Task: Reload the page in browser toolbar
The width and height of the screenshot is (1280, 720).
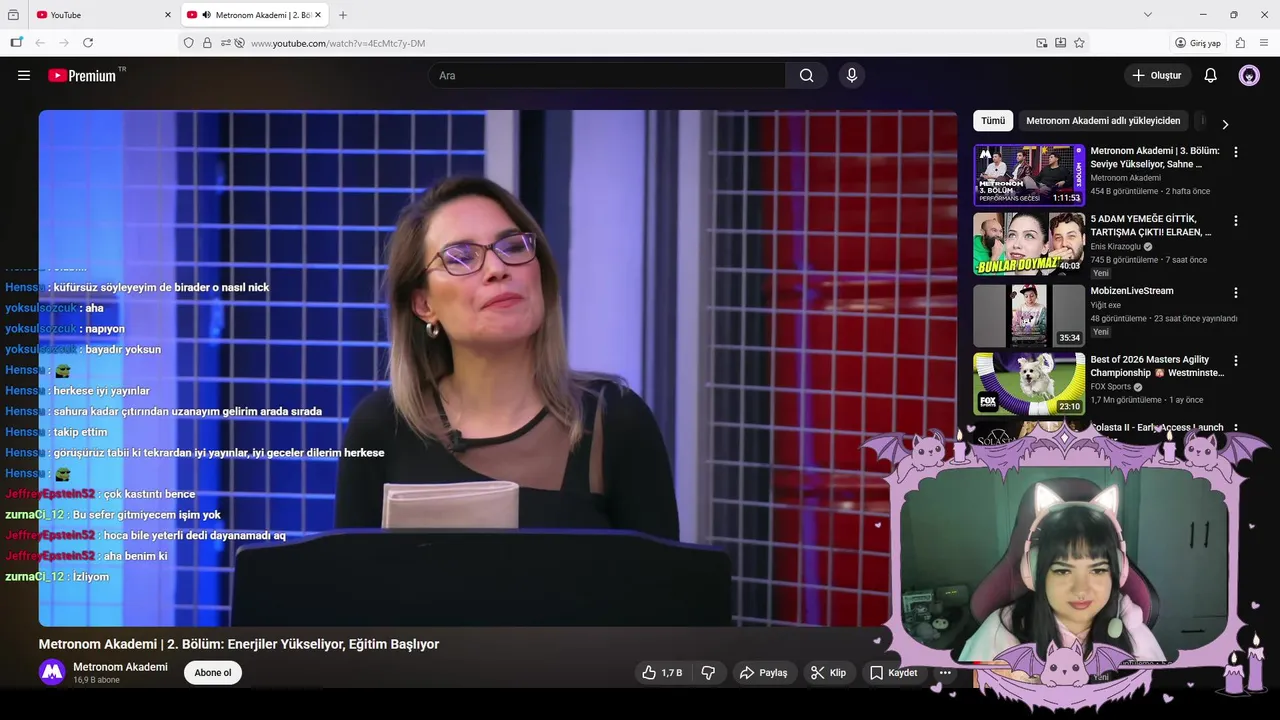Action: [88, 43]
